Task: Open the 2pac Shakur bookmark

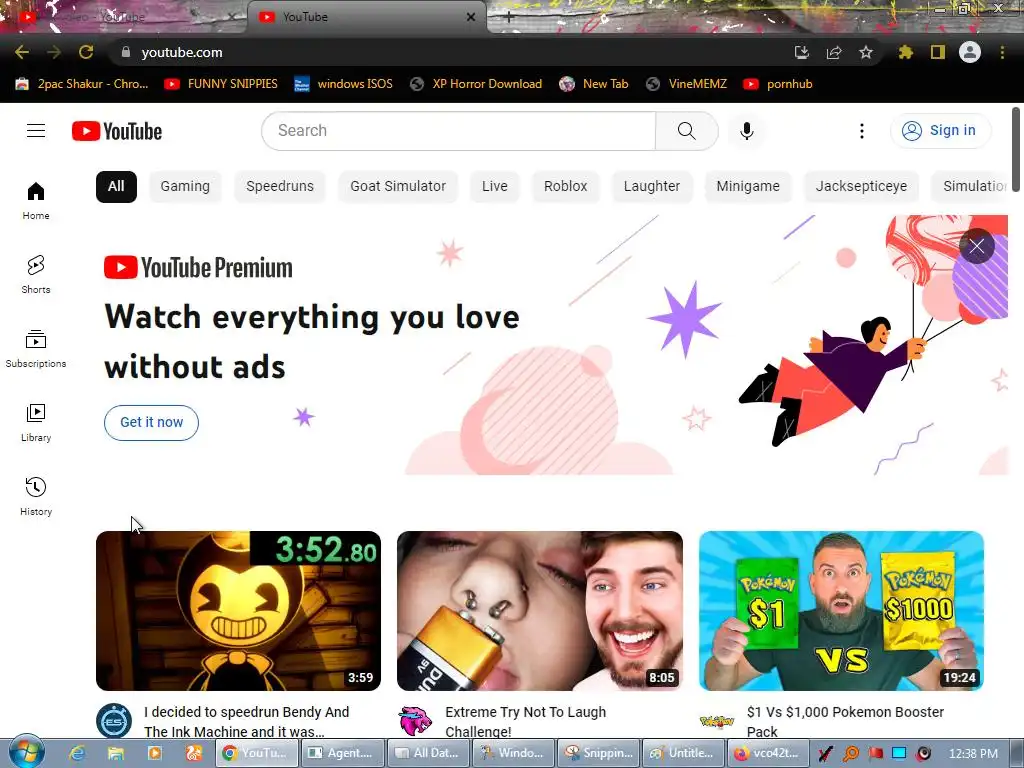Action: (82, 84)
